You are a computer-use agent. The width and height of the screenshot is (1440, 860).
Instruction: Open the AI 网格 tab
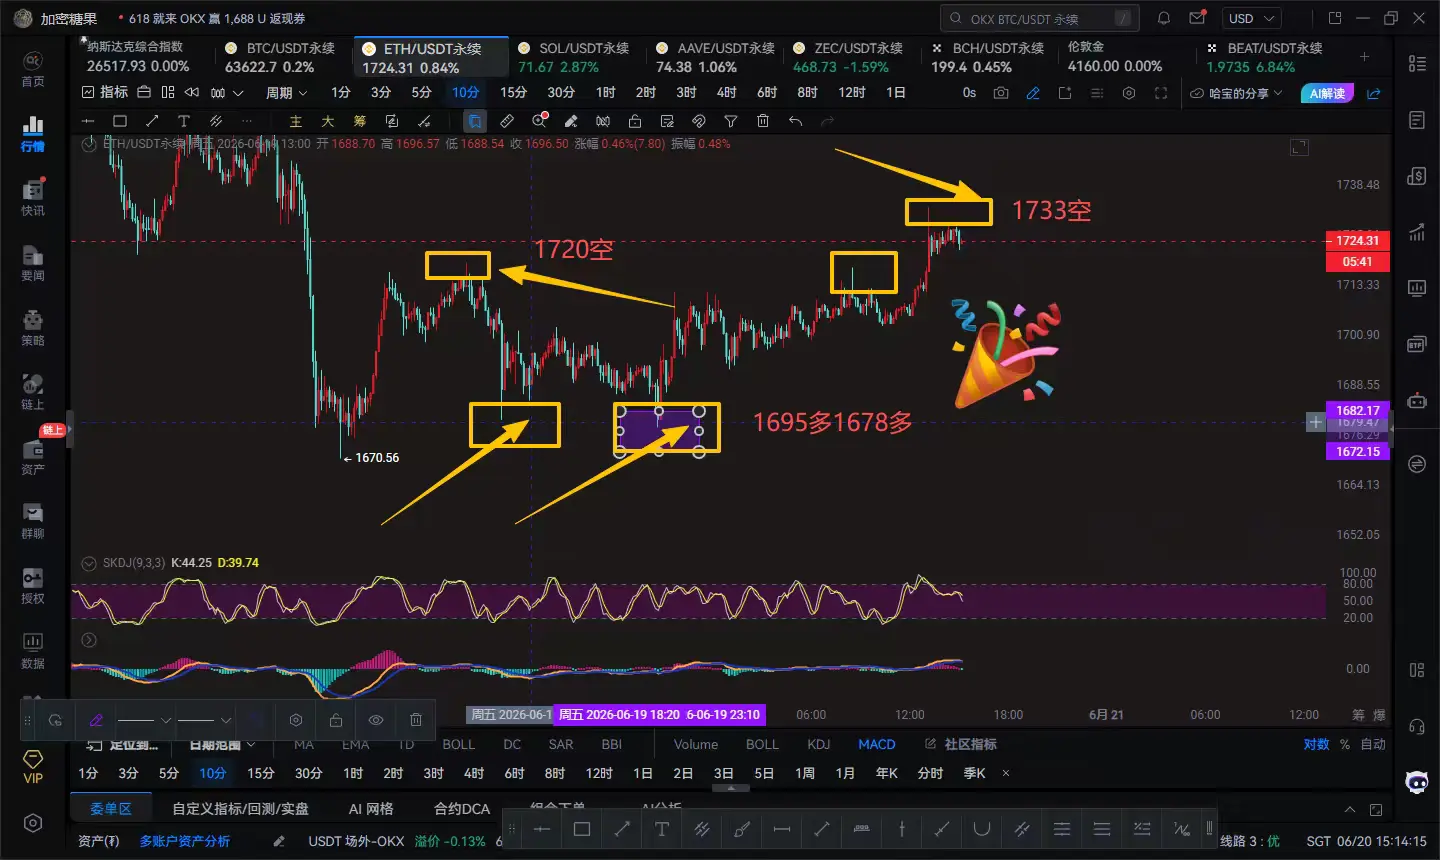click(x=371, y=808)
